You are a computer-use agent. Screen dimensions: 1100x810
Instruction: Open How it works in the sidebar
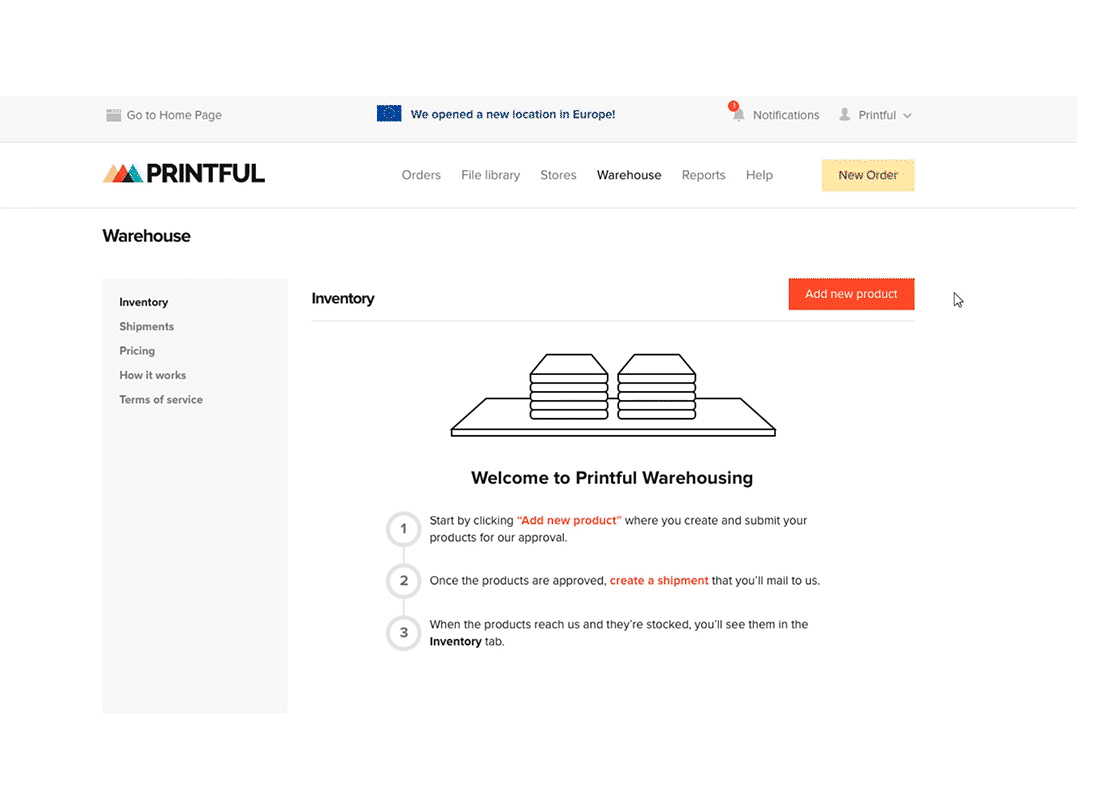point(152,375)
